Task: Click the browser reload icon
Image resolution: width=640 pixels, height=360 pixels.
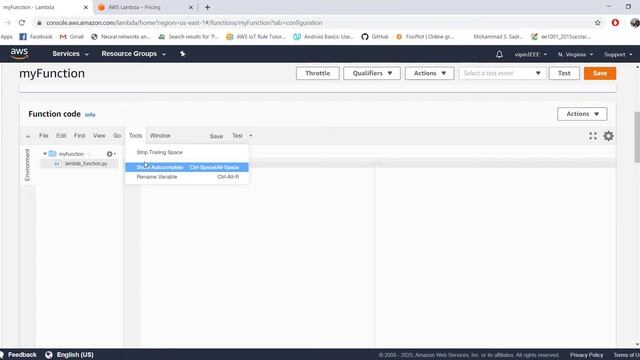Action: [x=22, y=23]
